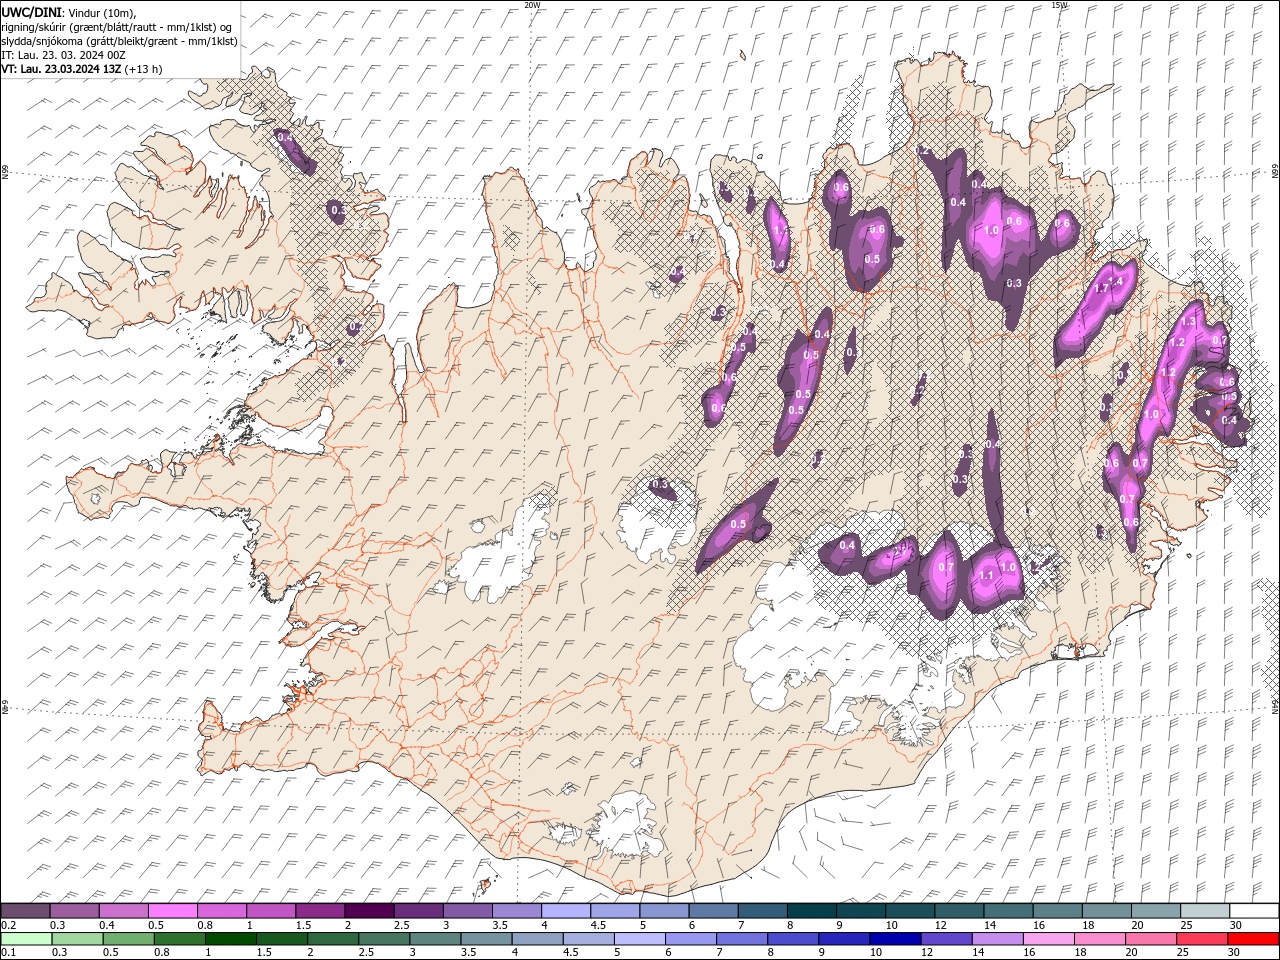1280x960 pixels.
Task: Click snow legend swatch between 10 and 12
Action: [x=910, y=911]
